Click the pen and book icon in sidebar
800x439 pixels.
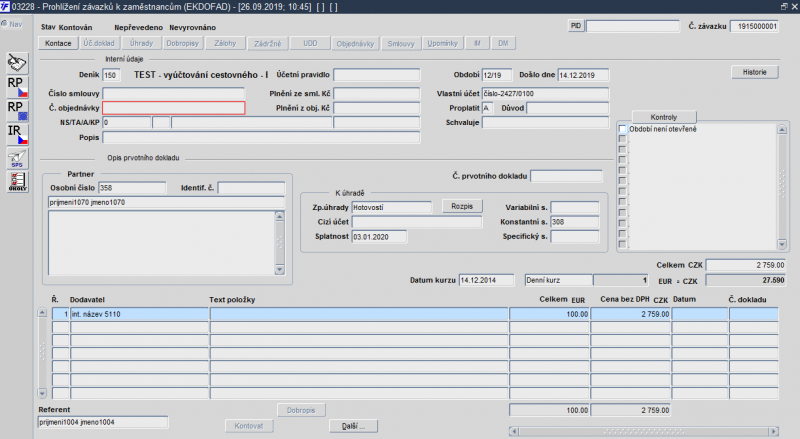pyautogui.click(x=17, y=63)
